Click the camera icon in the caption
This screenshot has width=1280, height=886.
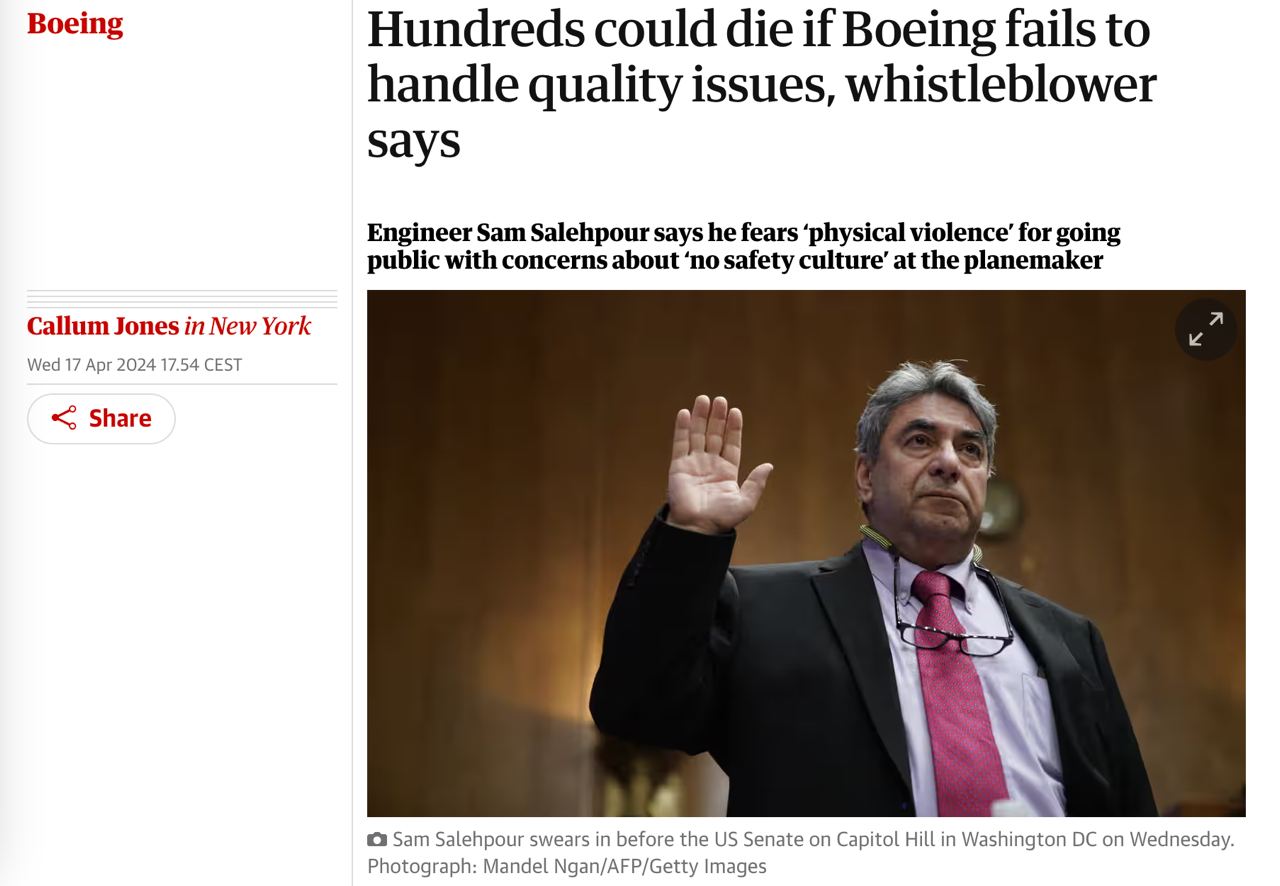377,840
